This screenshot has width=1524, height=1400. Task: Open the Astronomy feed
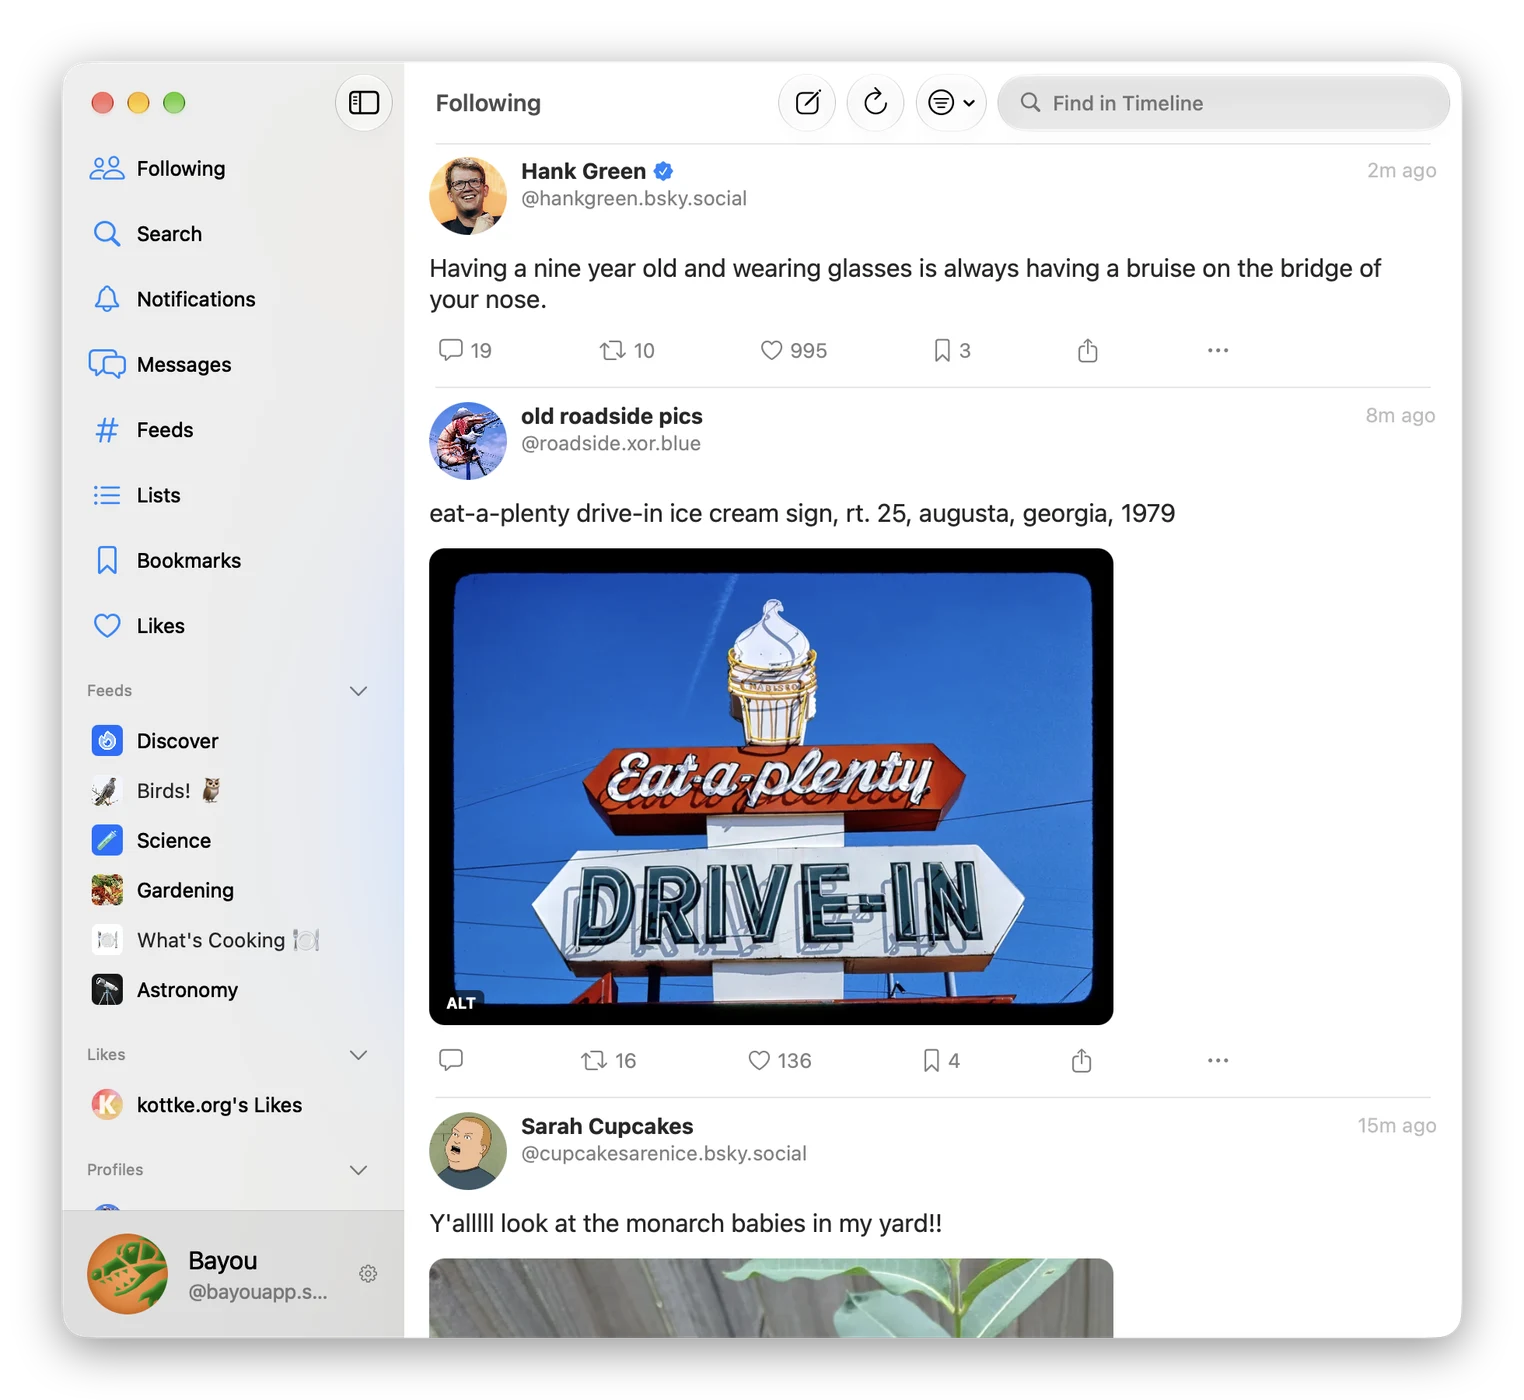(x=165, y=990)
